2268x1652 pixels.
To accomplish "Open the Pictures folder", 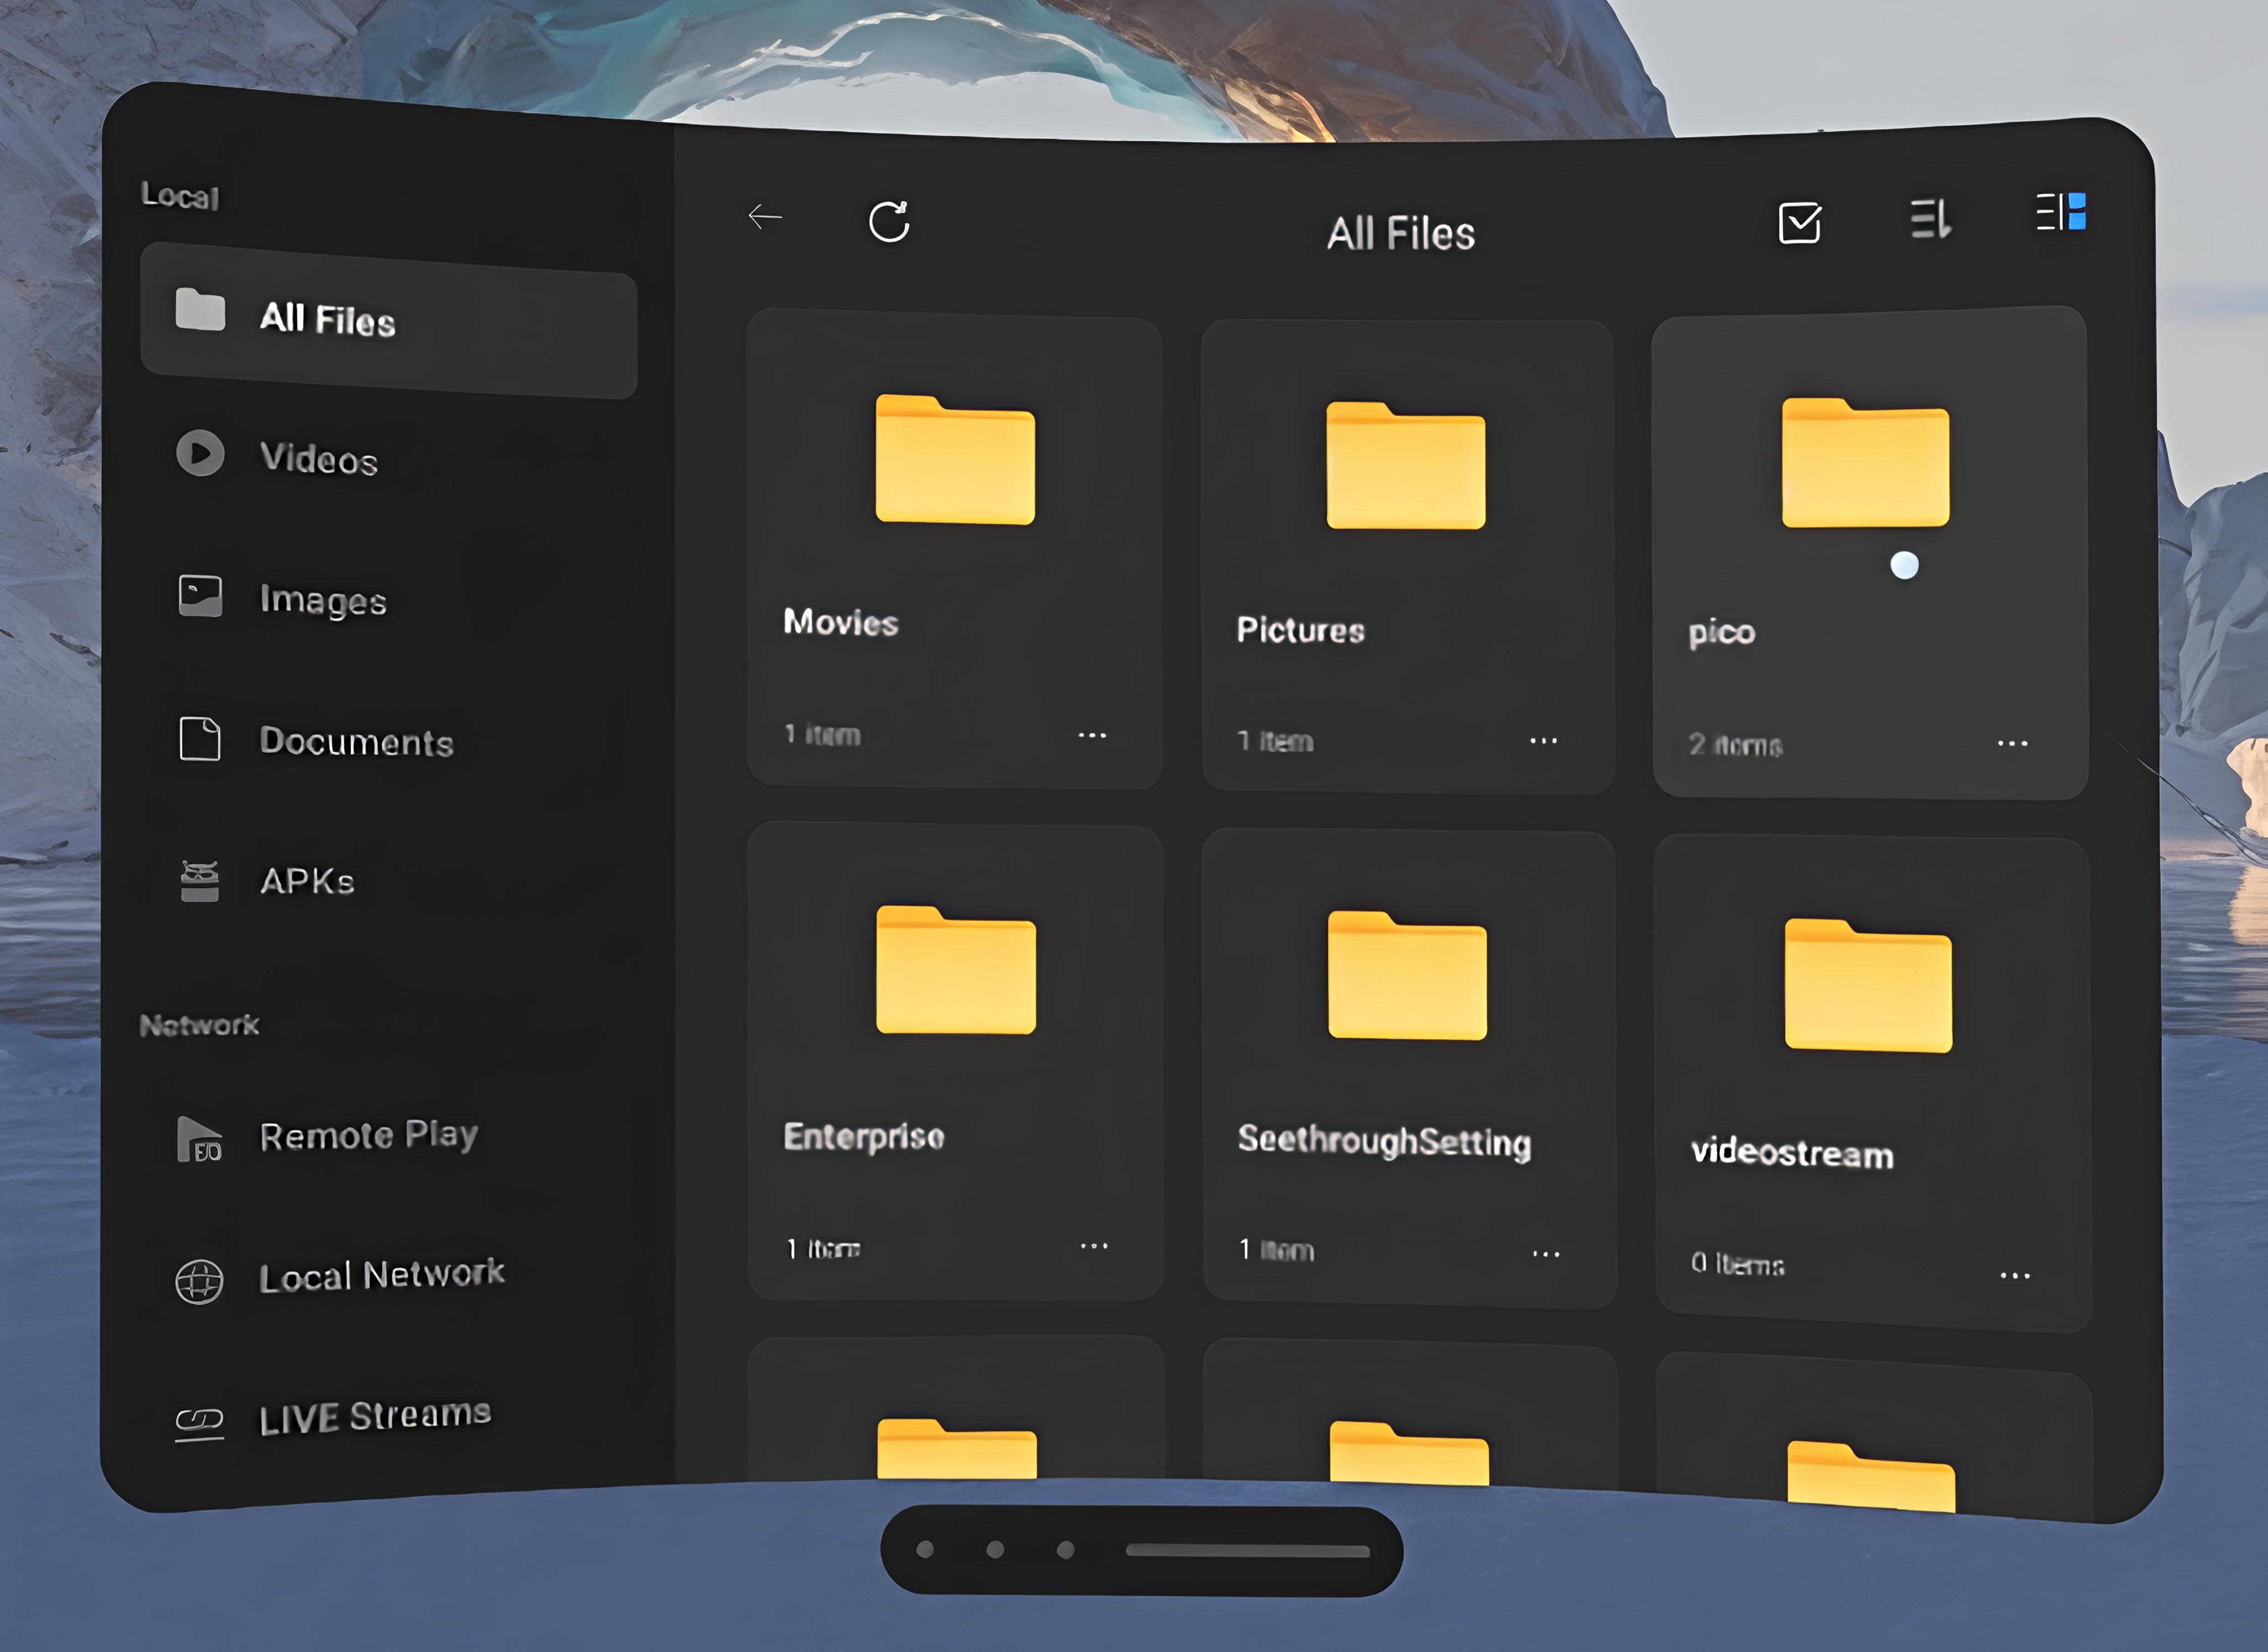I will (1407, 556).
